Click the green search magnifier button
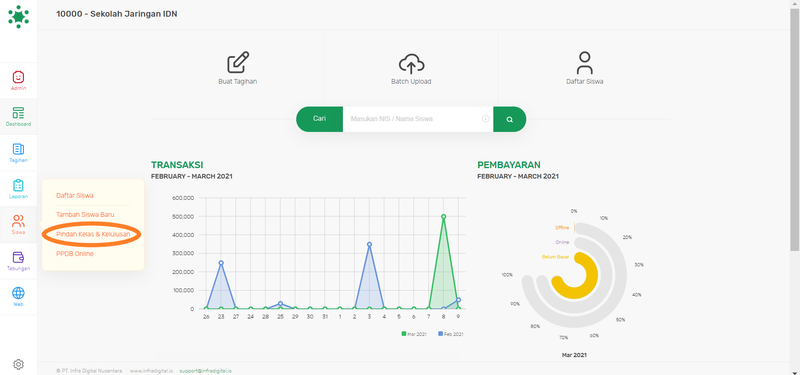This screenshot has height=375, width=800. (x=509, y=119)
